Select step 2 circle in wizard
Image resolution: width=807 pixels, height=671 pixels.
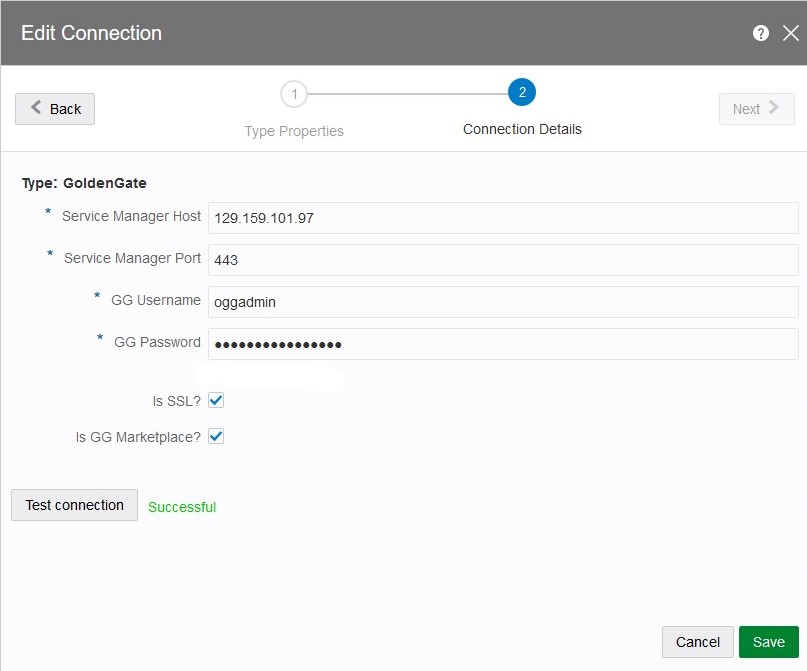pyautogui.click(x=522, y=93)
